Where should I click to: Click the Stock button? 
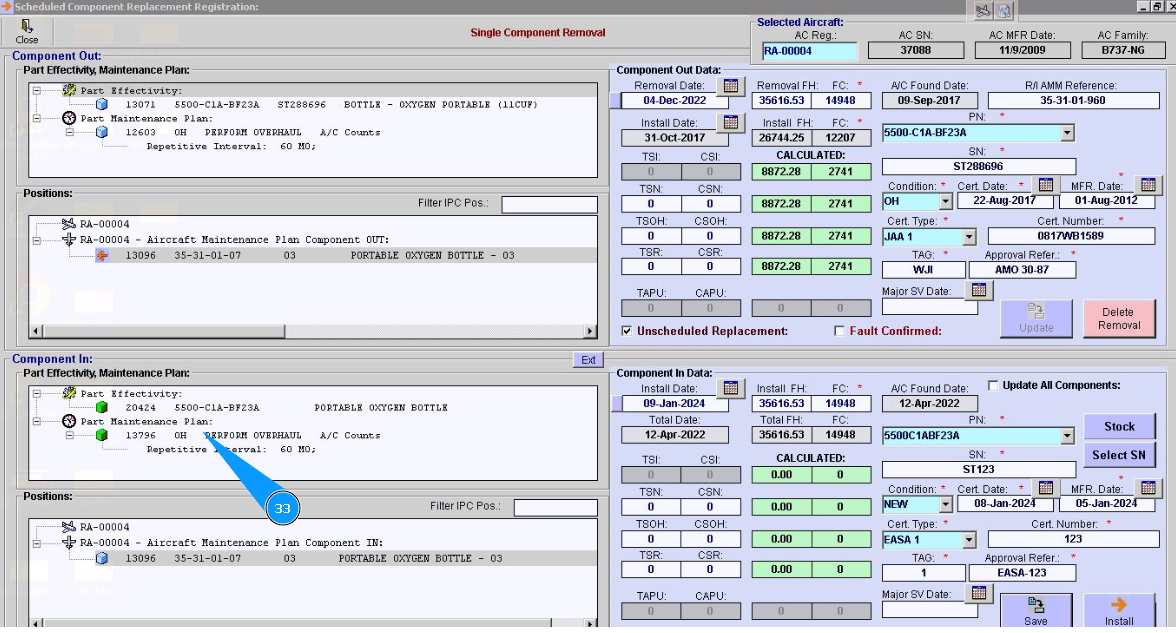click(x=1119, y=426)
